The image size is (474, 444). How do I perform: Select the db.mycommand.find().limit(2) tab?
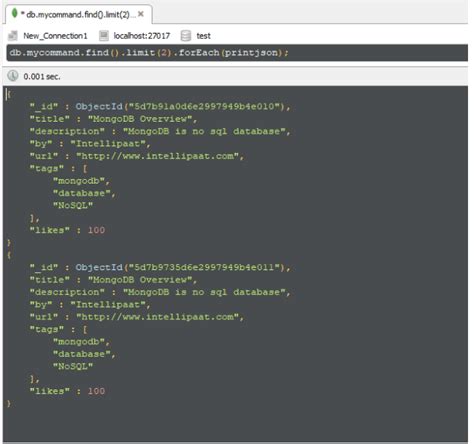point(79,14)
